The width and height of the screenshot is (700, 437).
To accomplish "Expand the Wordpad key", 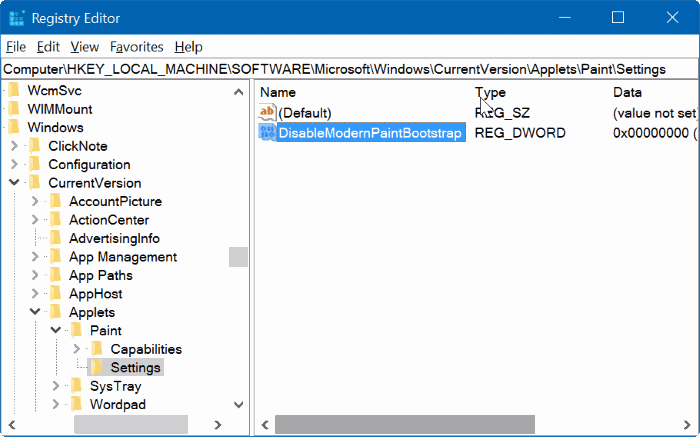I will point(56,404).
